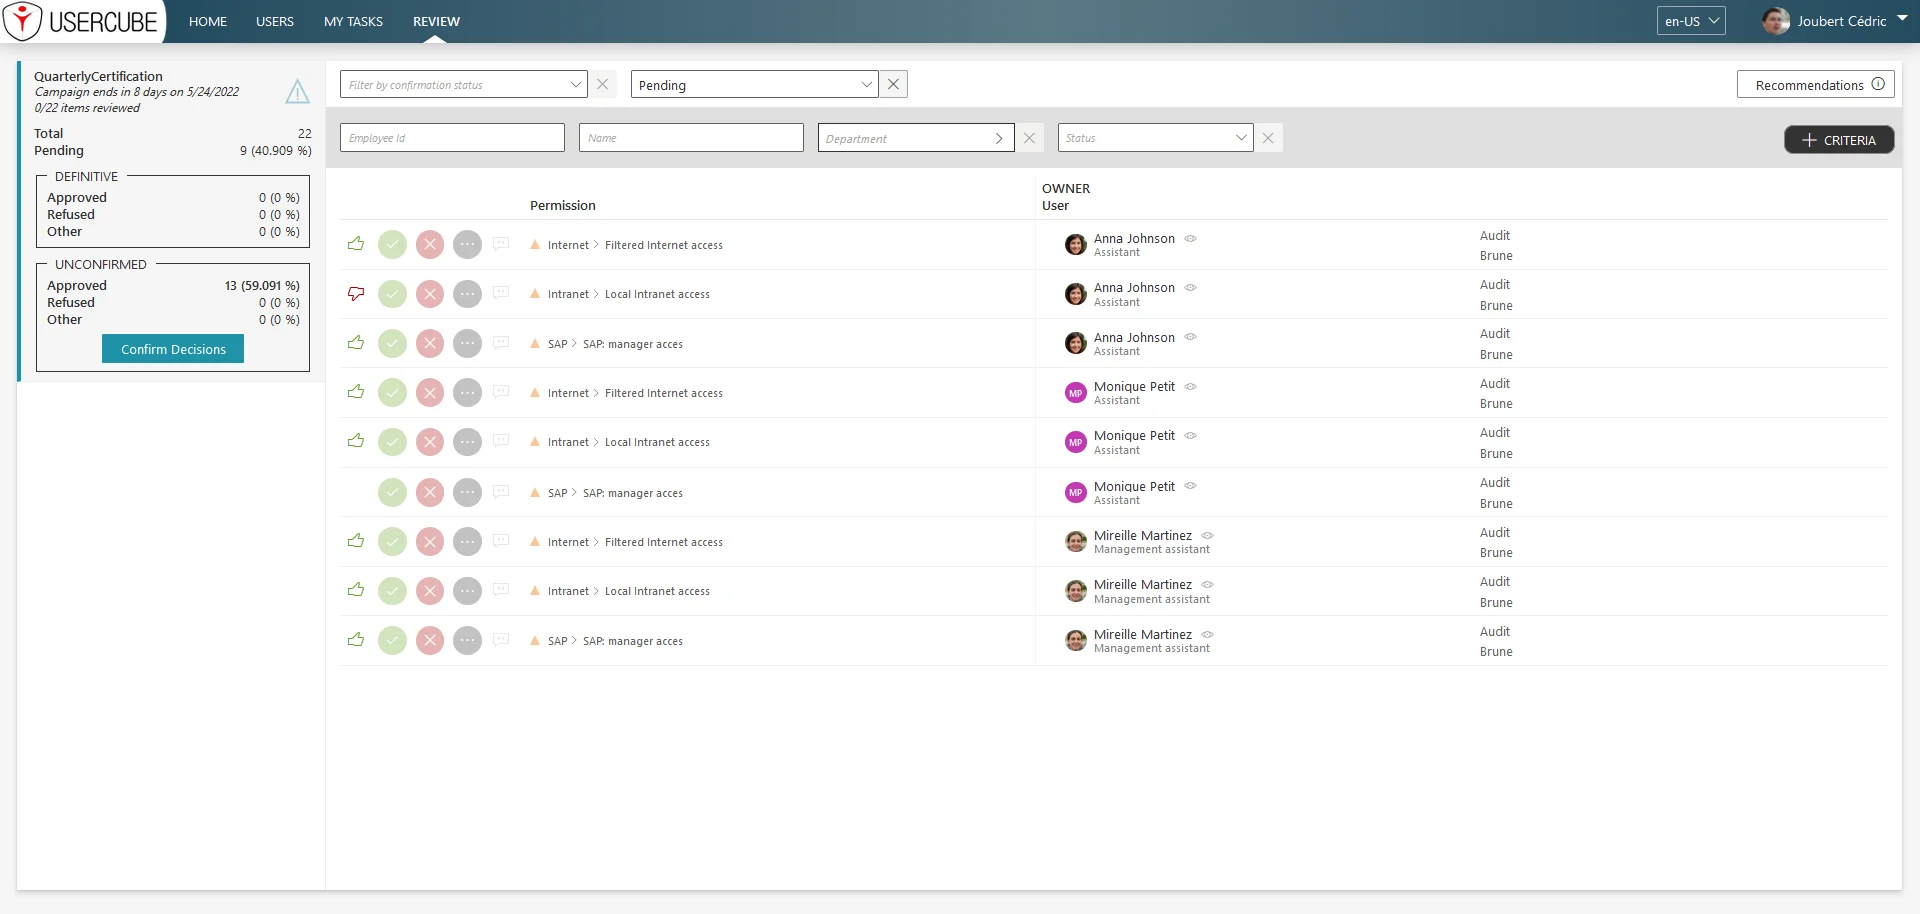The width and height of the screenshot is (1920, 914).
Task: Click thumbs-down recommendation on Anna Johnson's Local Intranet row
Action: [x=356, y=294]
